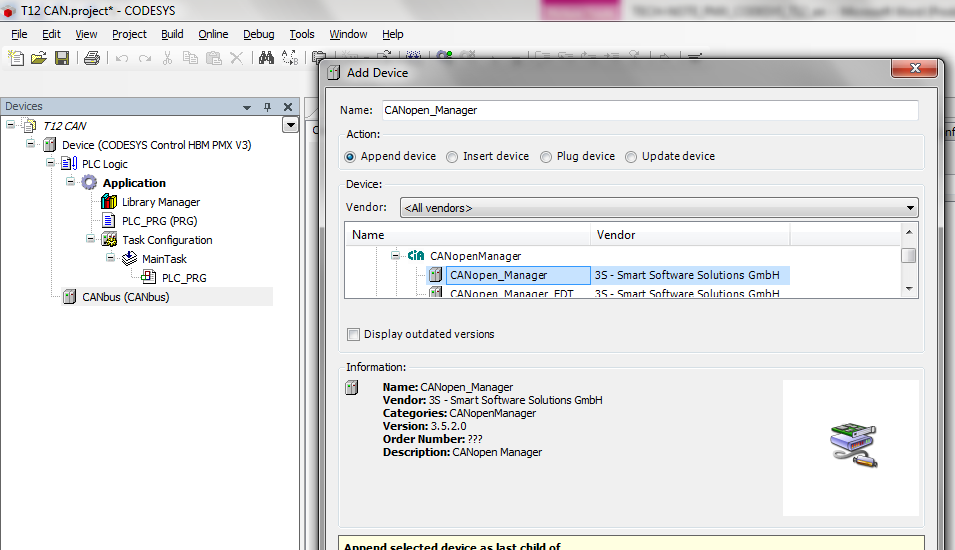Collapse the Application tree node
955x550 pixels.
pyautogui.click(x=70, y=182)
